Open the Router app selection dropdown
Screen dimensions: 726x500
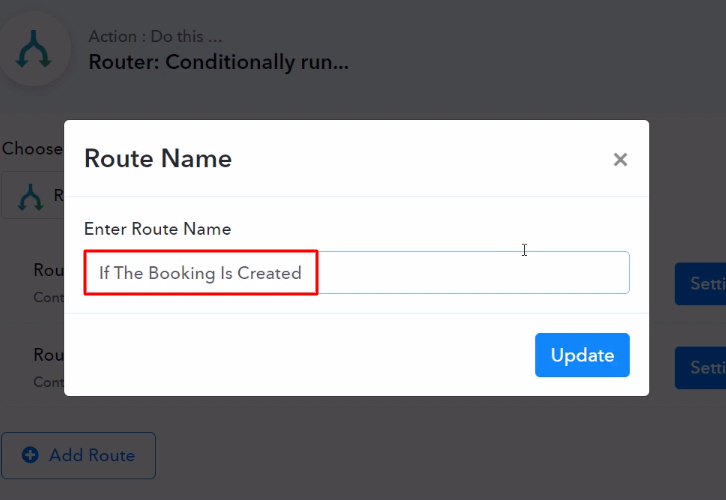click(x=32, y=195)
